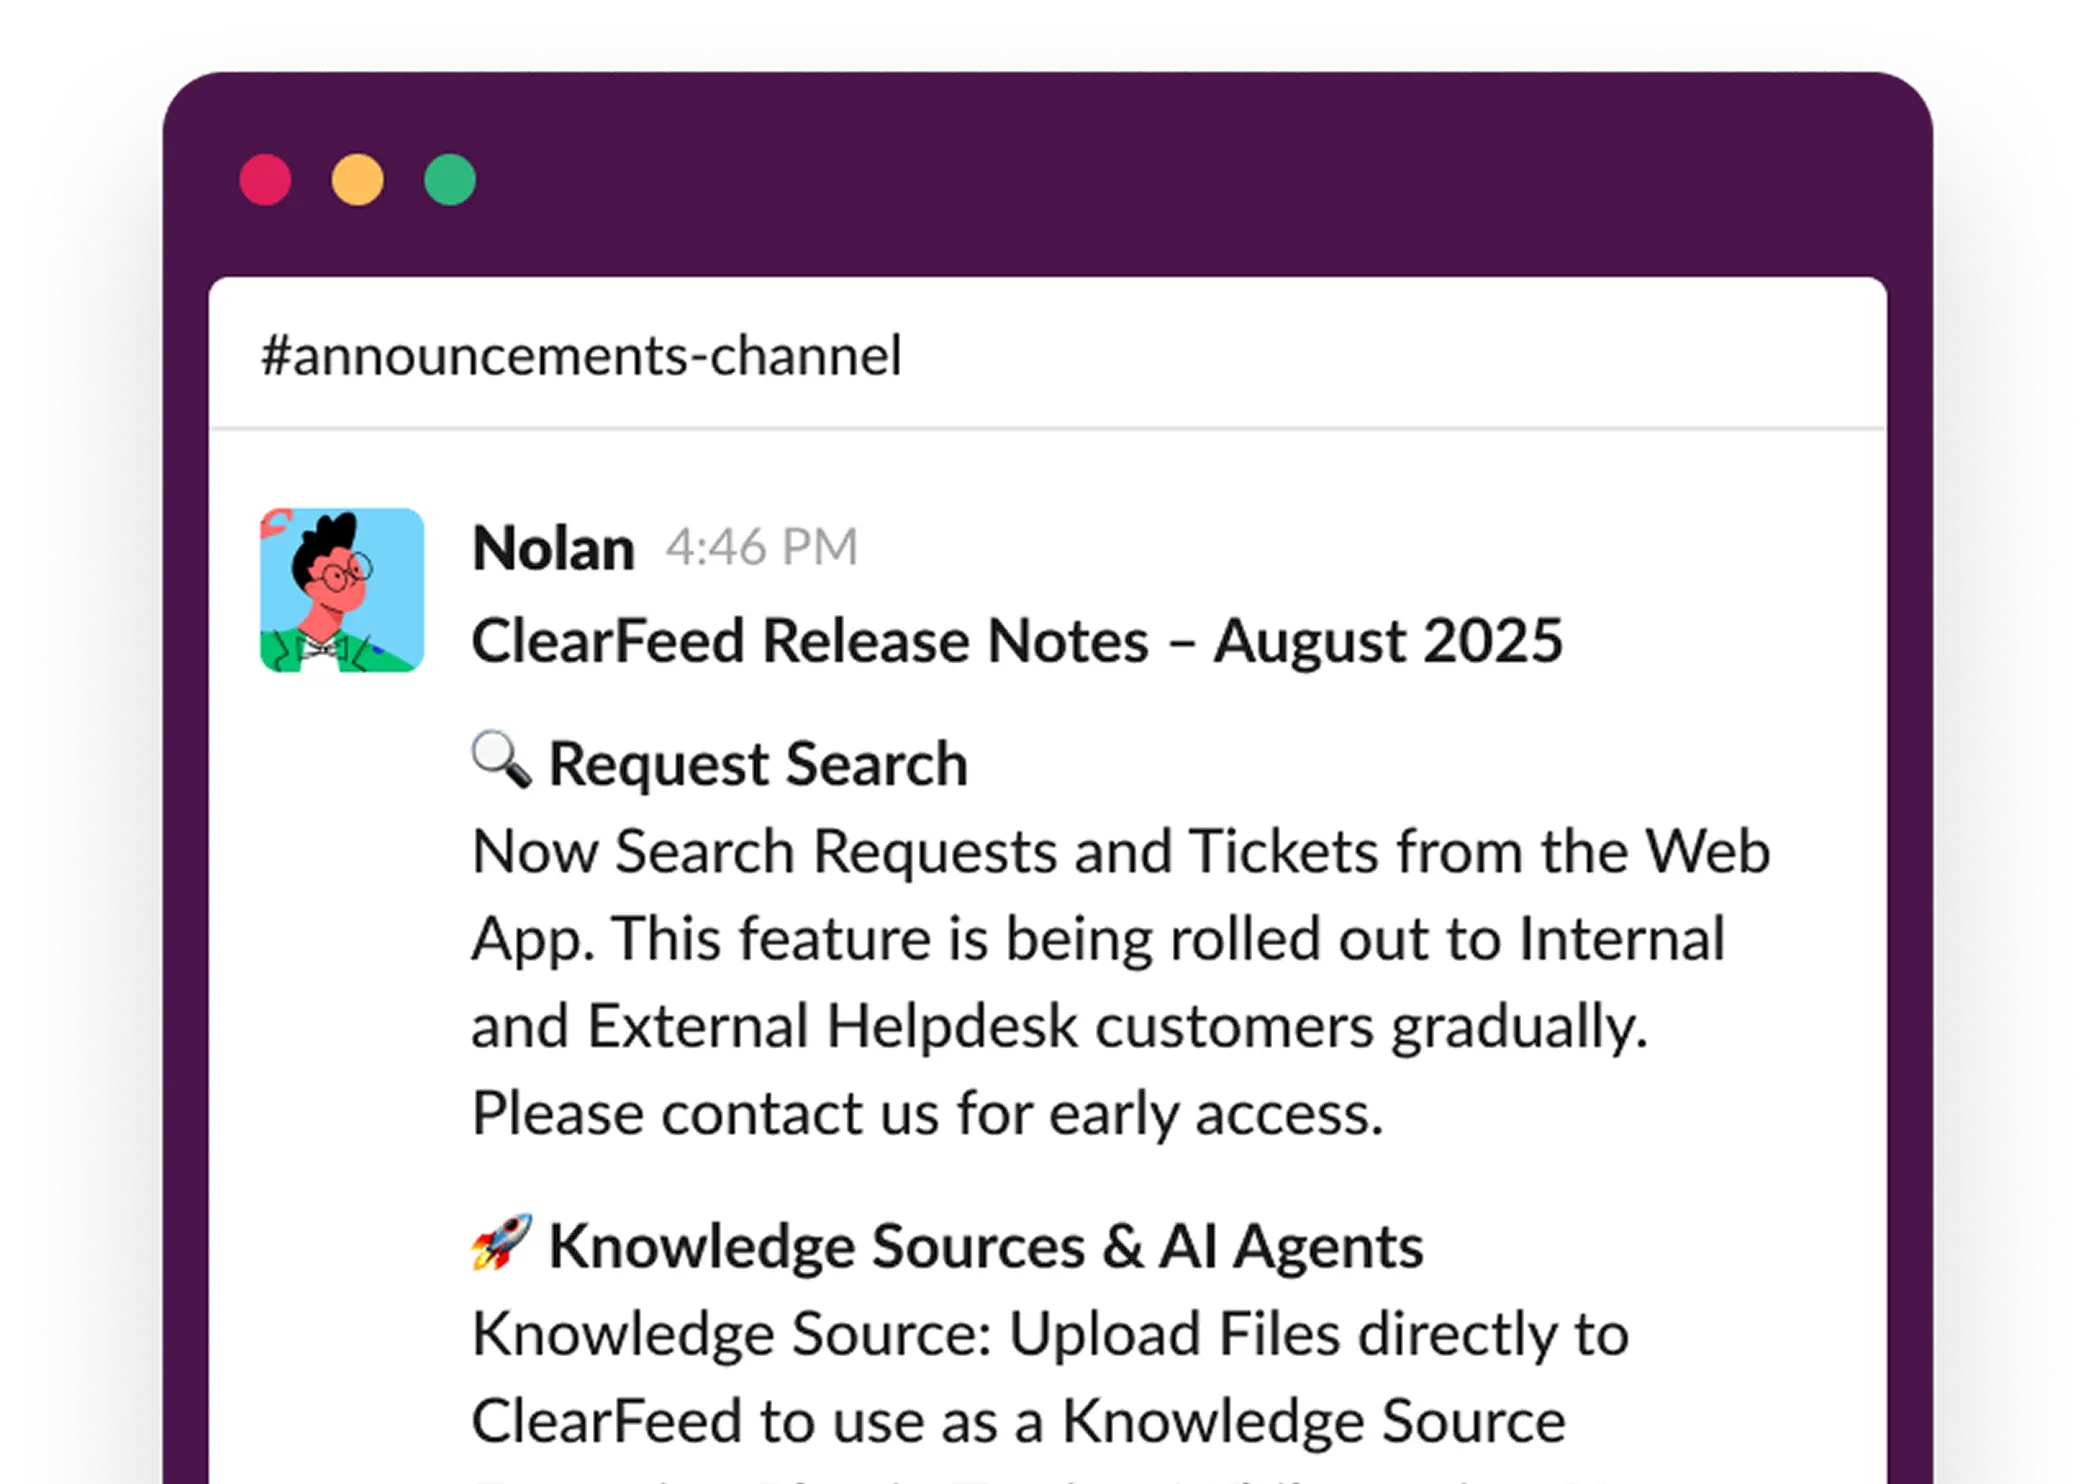Viewport: 2096px width, 1484px height.
Task: Click the sender name Nolan
Action: [553, 548]
